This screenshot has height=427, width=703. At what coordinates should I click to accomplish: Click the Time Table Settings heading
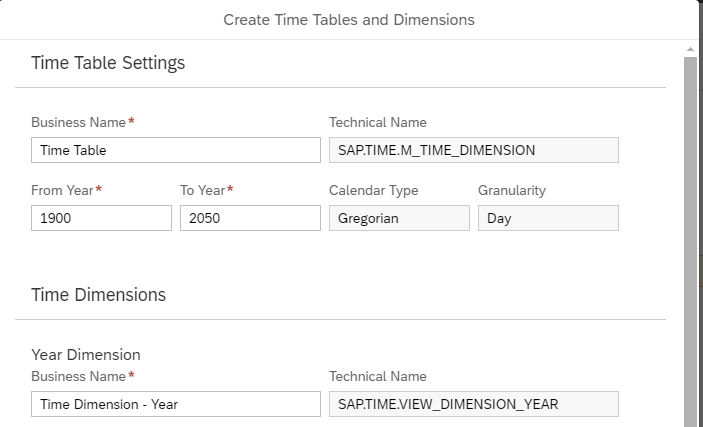tap(108, 63)
